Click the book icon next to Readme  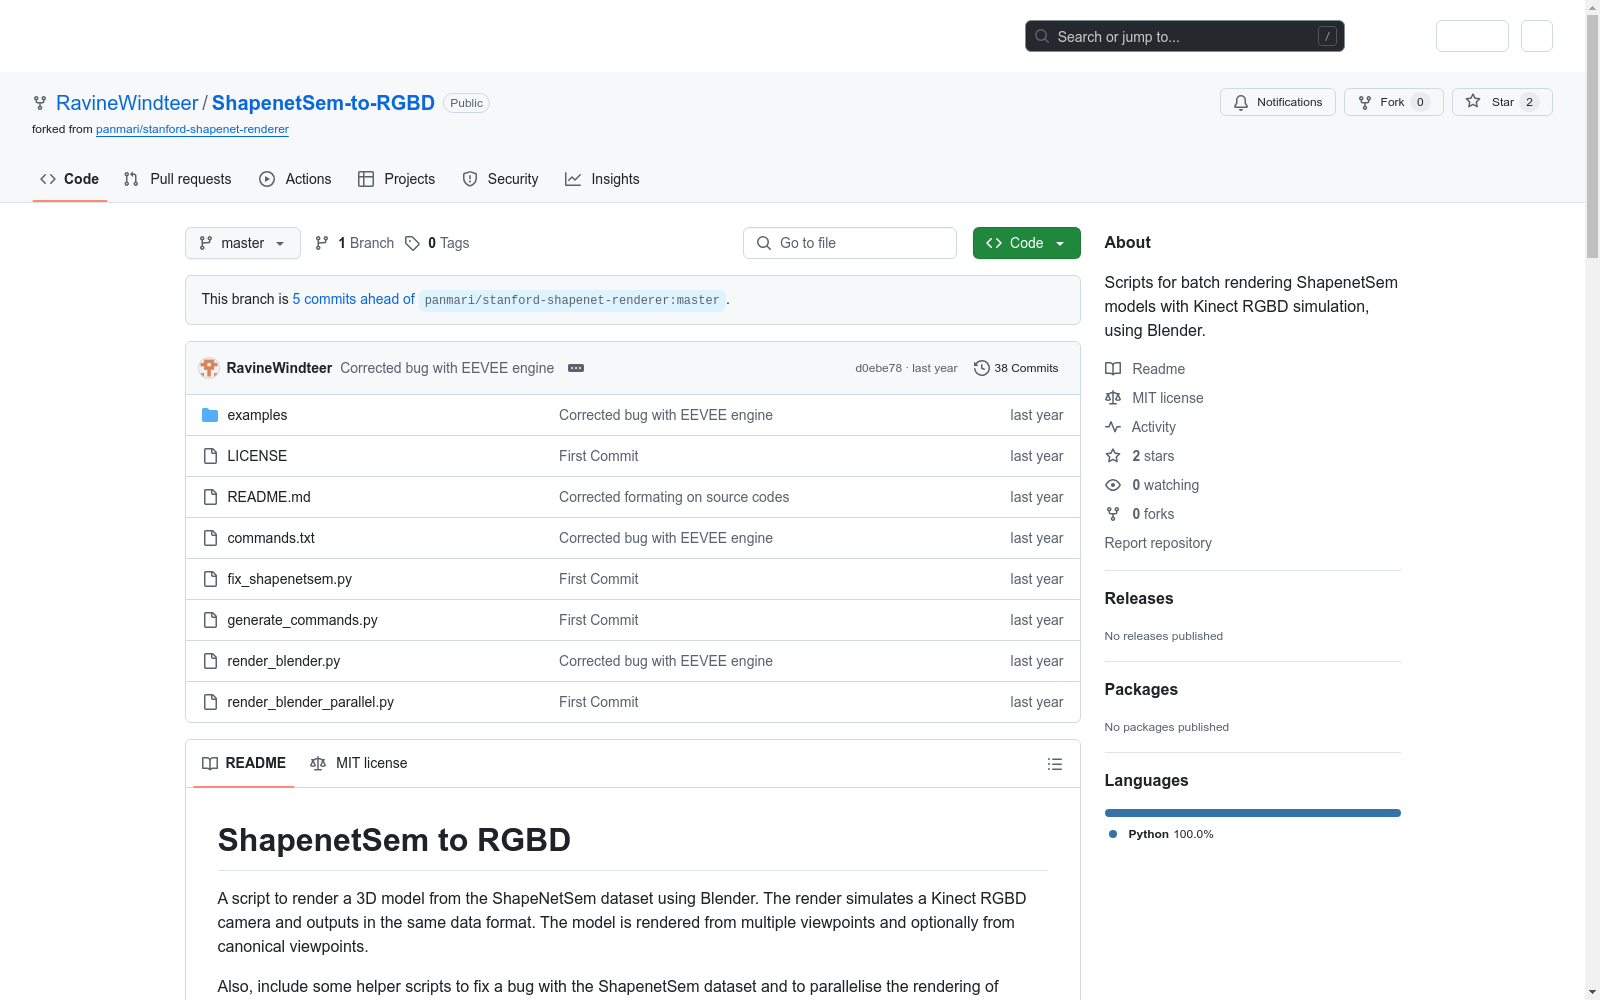[x=1113, y=369]
